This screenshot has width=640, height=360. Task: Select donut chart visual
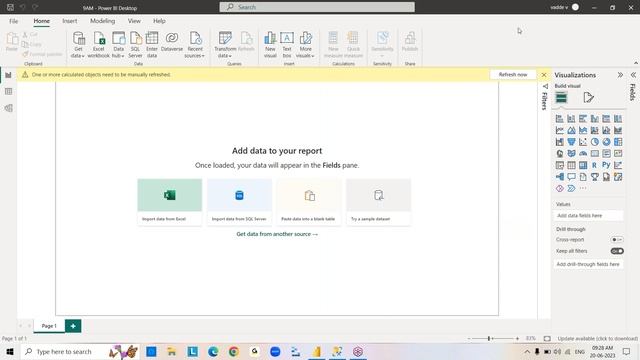606,142
